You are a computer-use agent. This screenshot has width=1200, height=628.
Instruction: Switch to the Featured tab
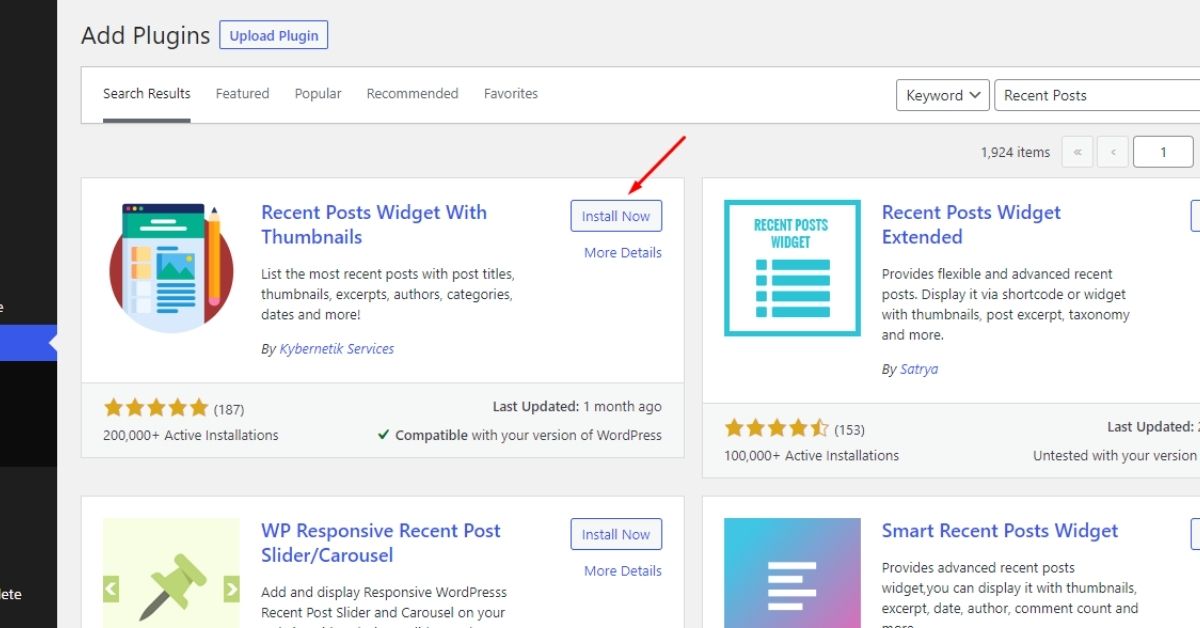coord(242,94)
